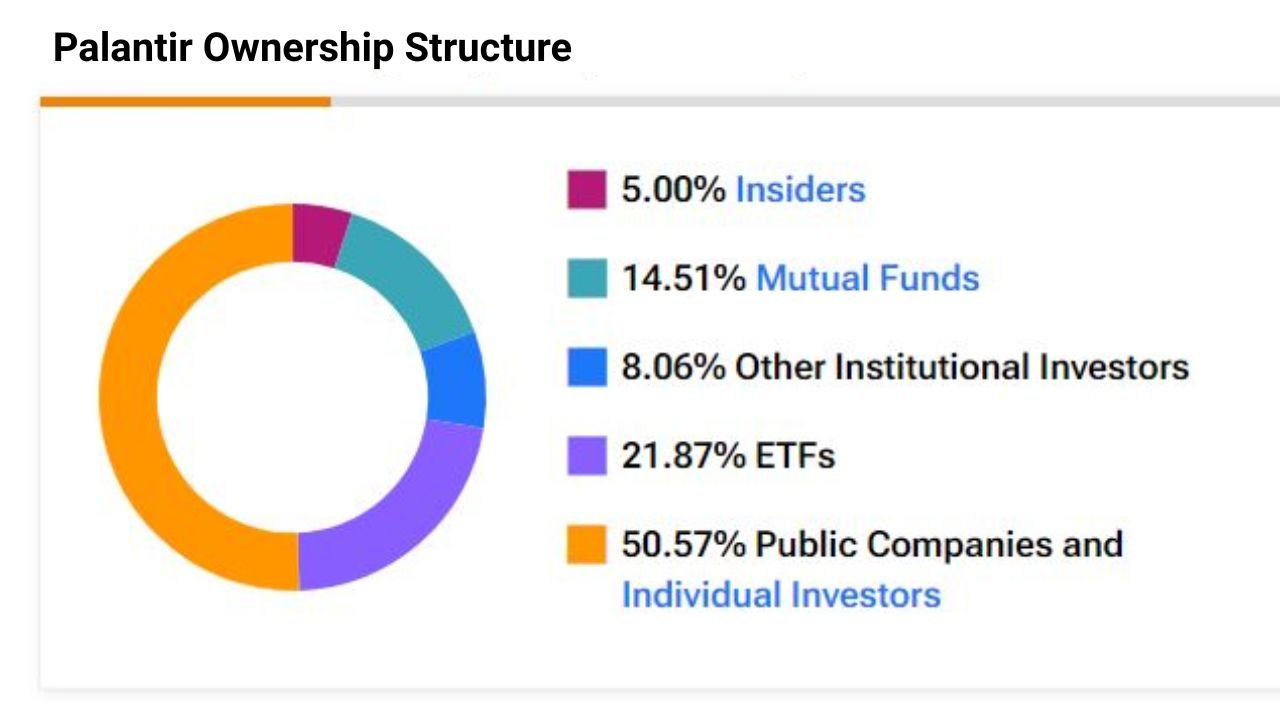Click the Other Institutional Investors label
This screenshot has height=720, width=1280.
point(961,367)
